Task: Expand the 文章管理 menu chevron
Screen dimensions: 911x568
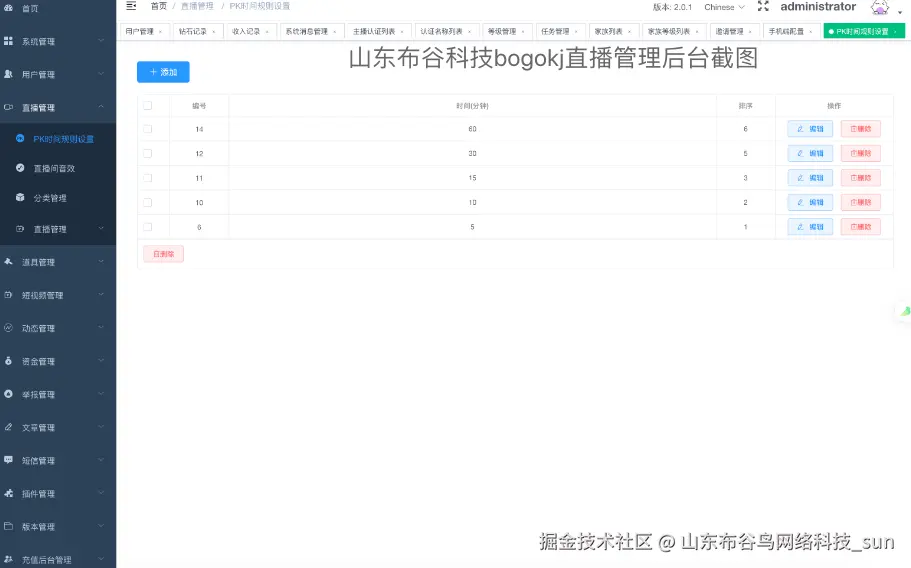Action: [101, 427]
